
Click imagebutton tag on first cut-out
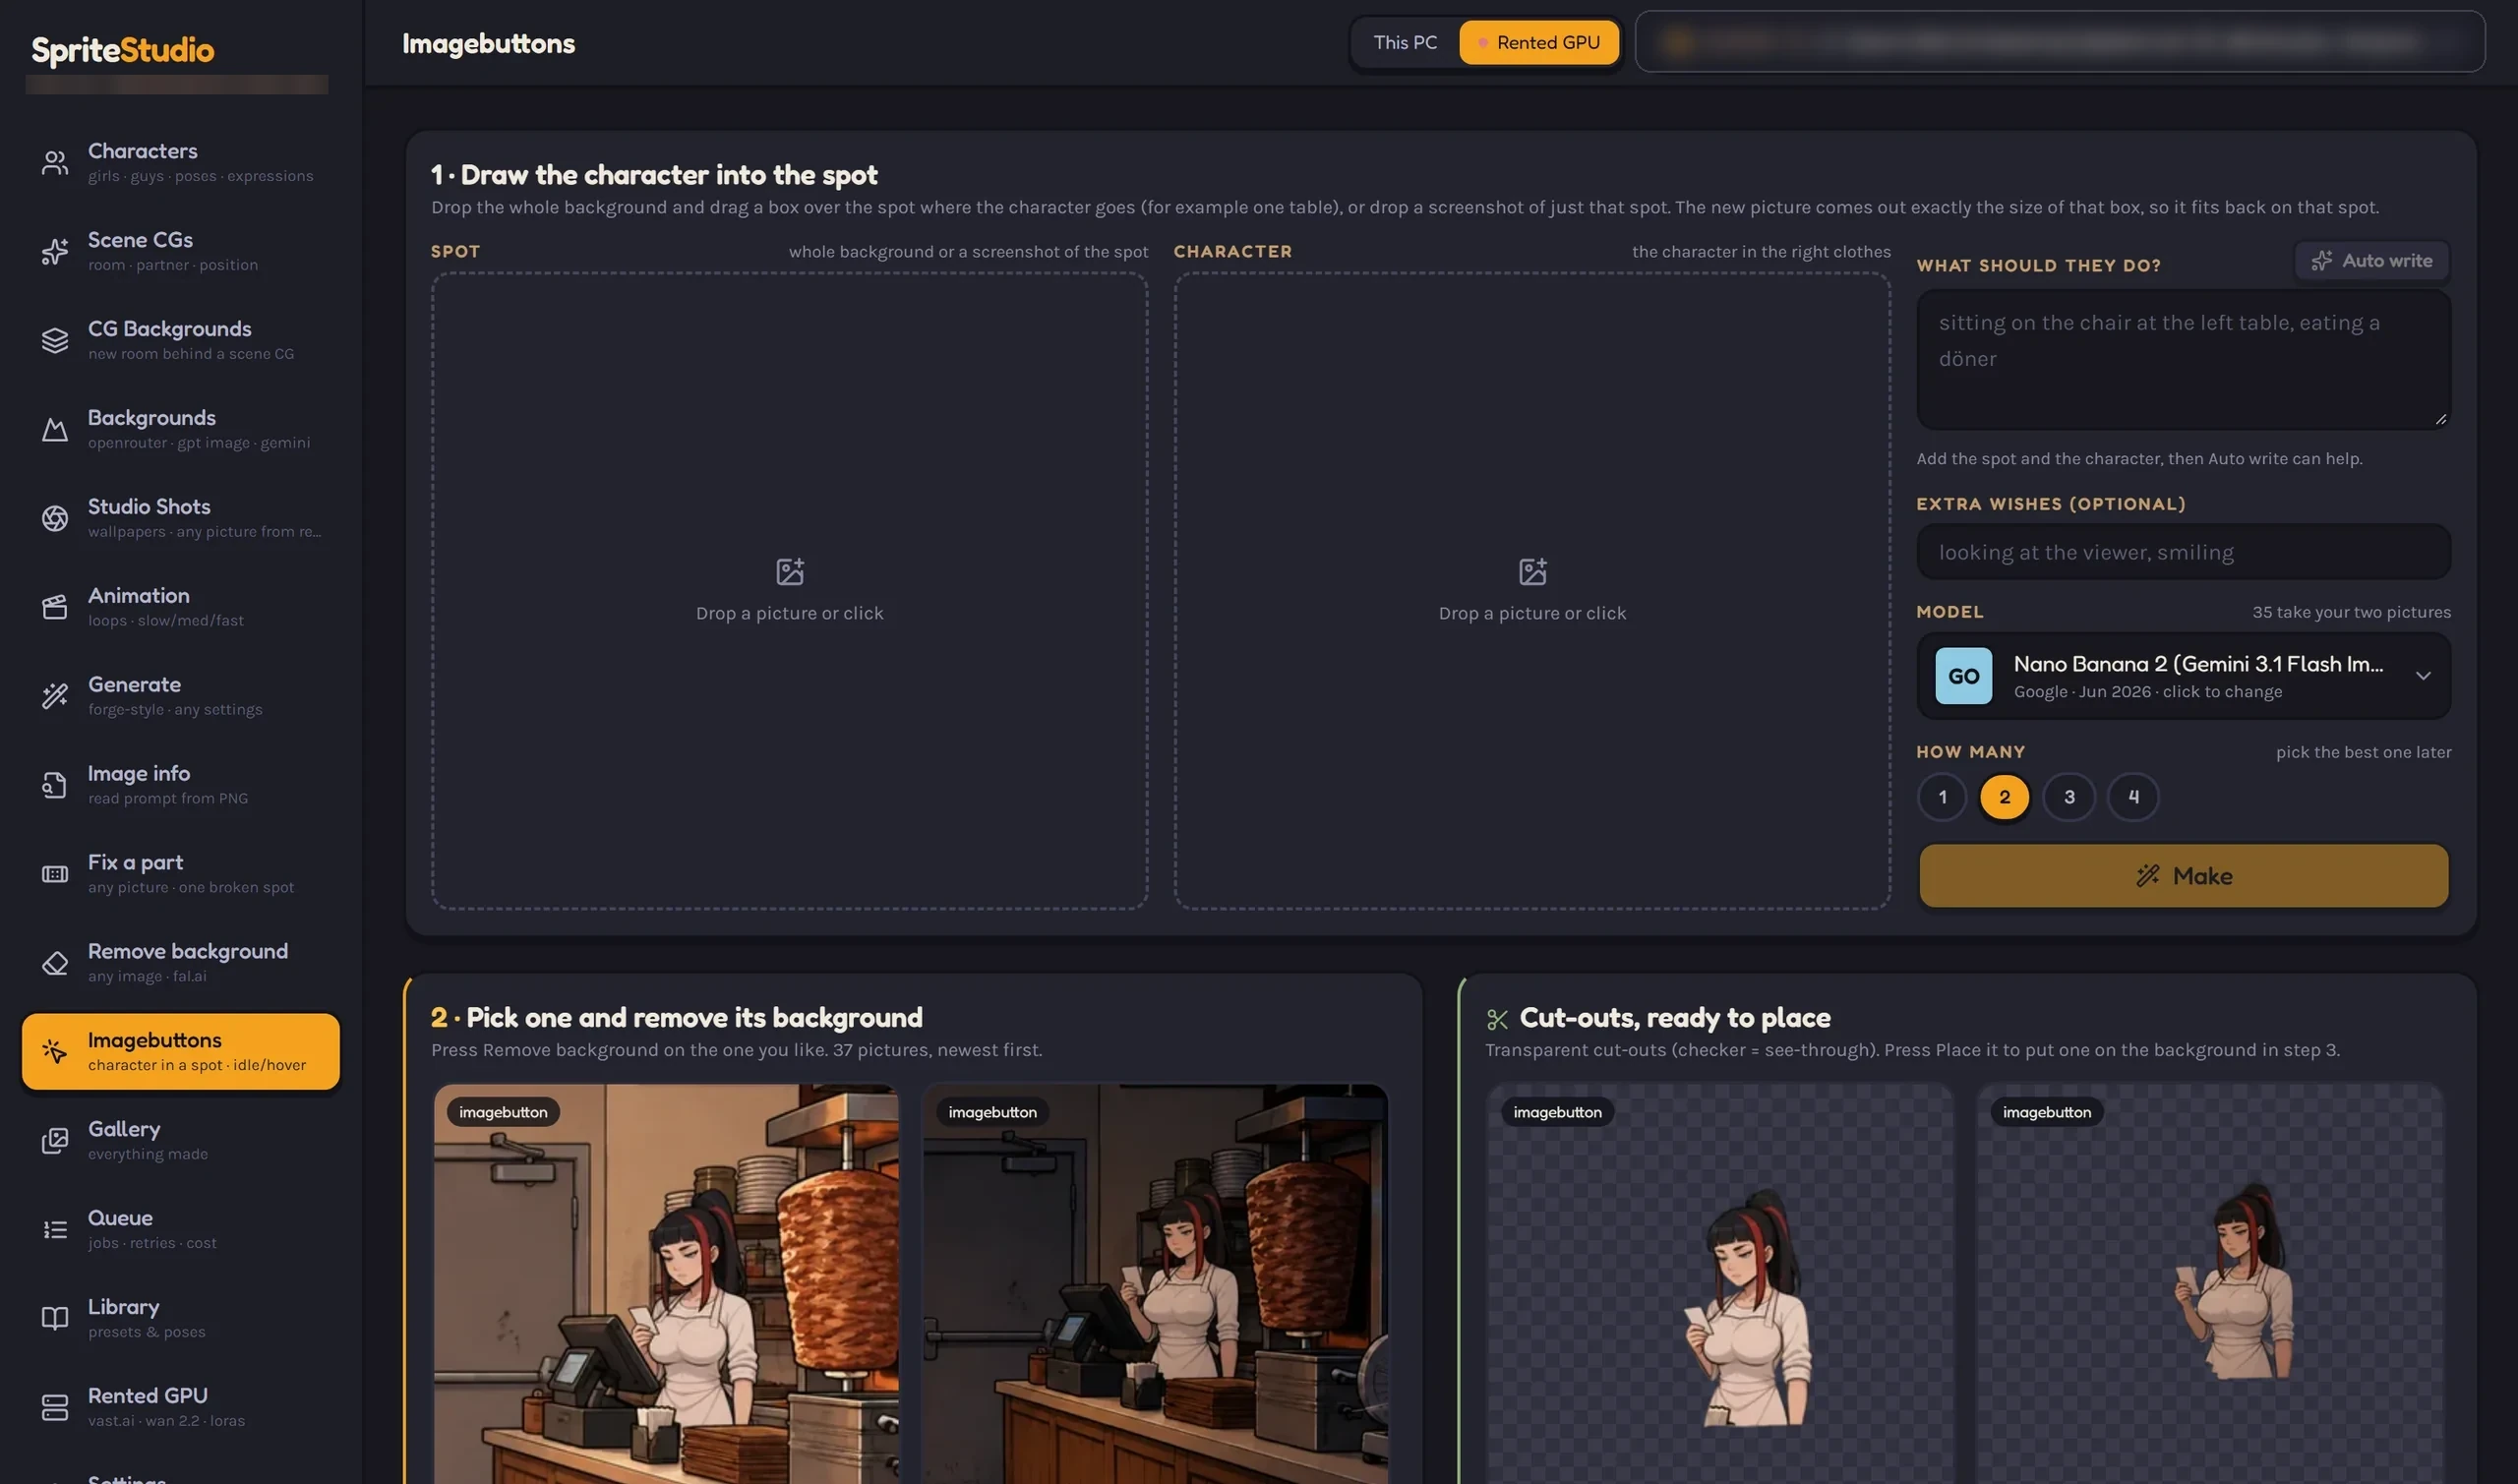pos(1558,1112)
